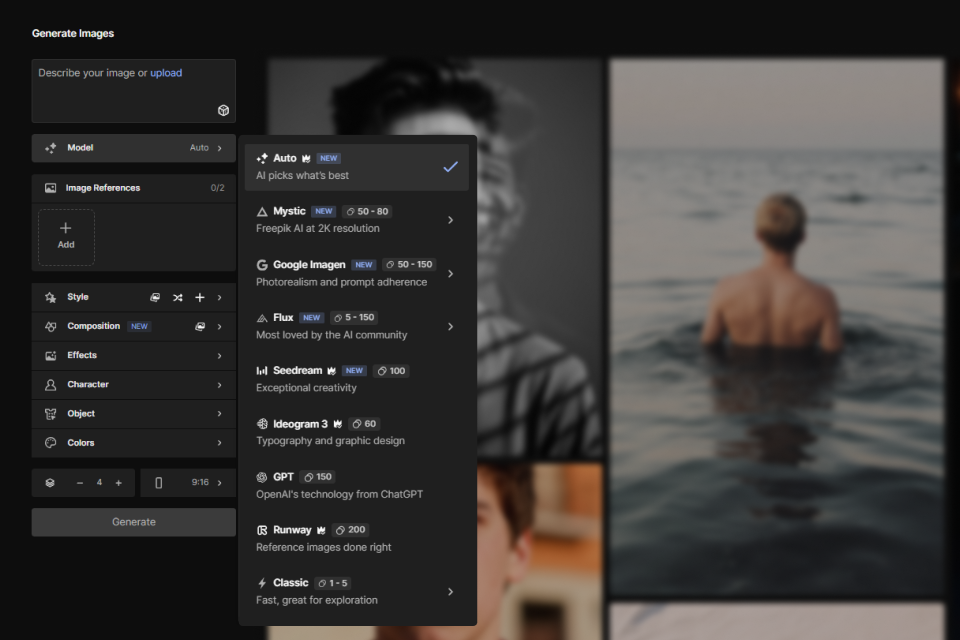
Task: Click the cube icon in the prompt box
Action: (x=223, y=110)
